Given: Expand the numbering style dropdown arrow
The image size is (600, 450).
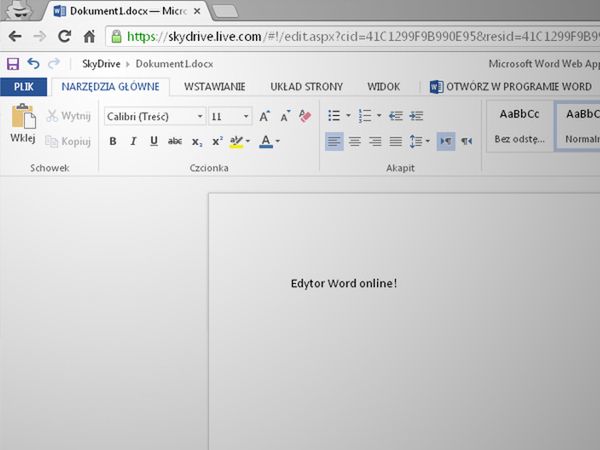Looking at the screenshot, I should pos(379,116).
